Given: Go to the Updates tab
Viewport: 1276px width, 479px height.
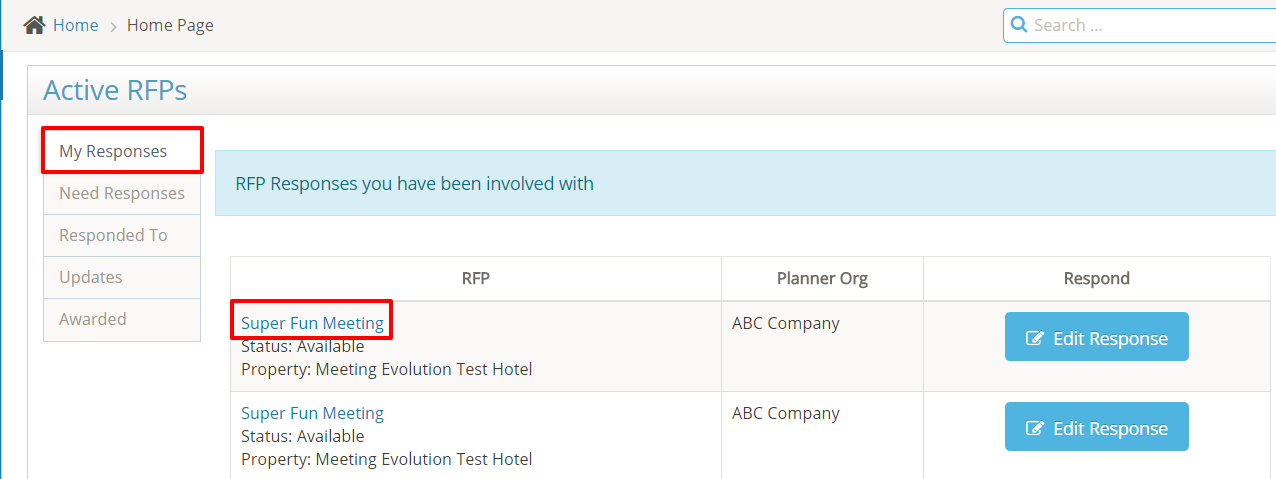Looking at the screenshot, I should (x=91, y=277).
